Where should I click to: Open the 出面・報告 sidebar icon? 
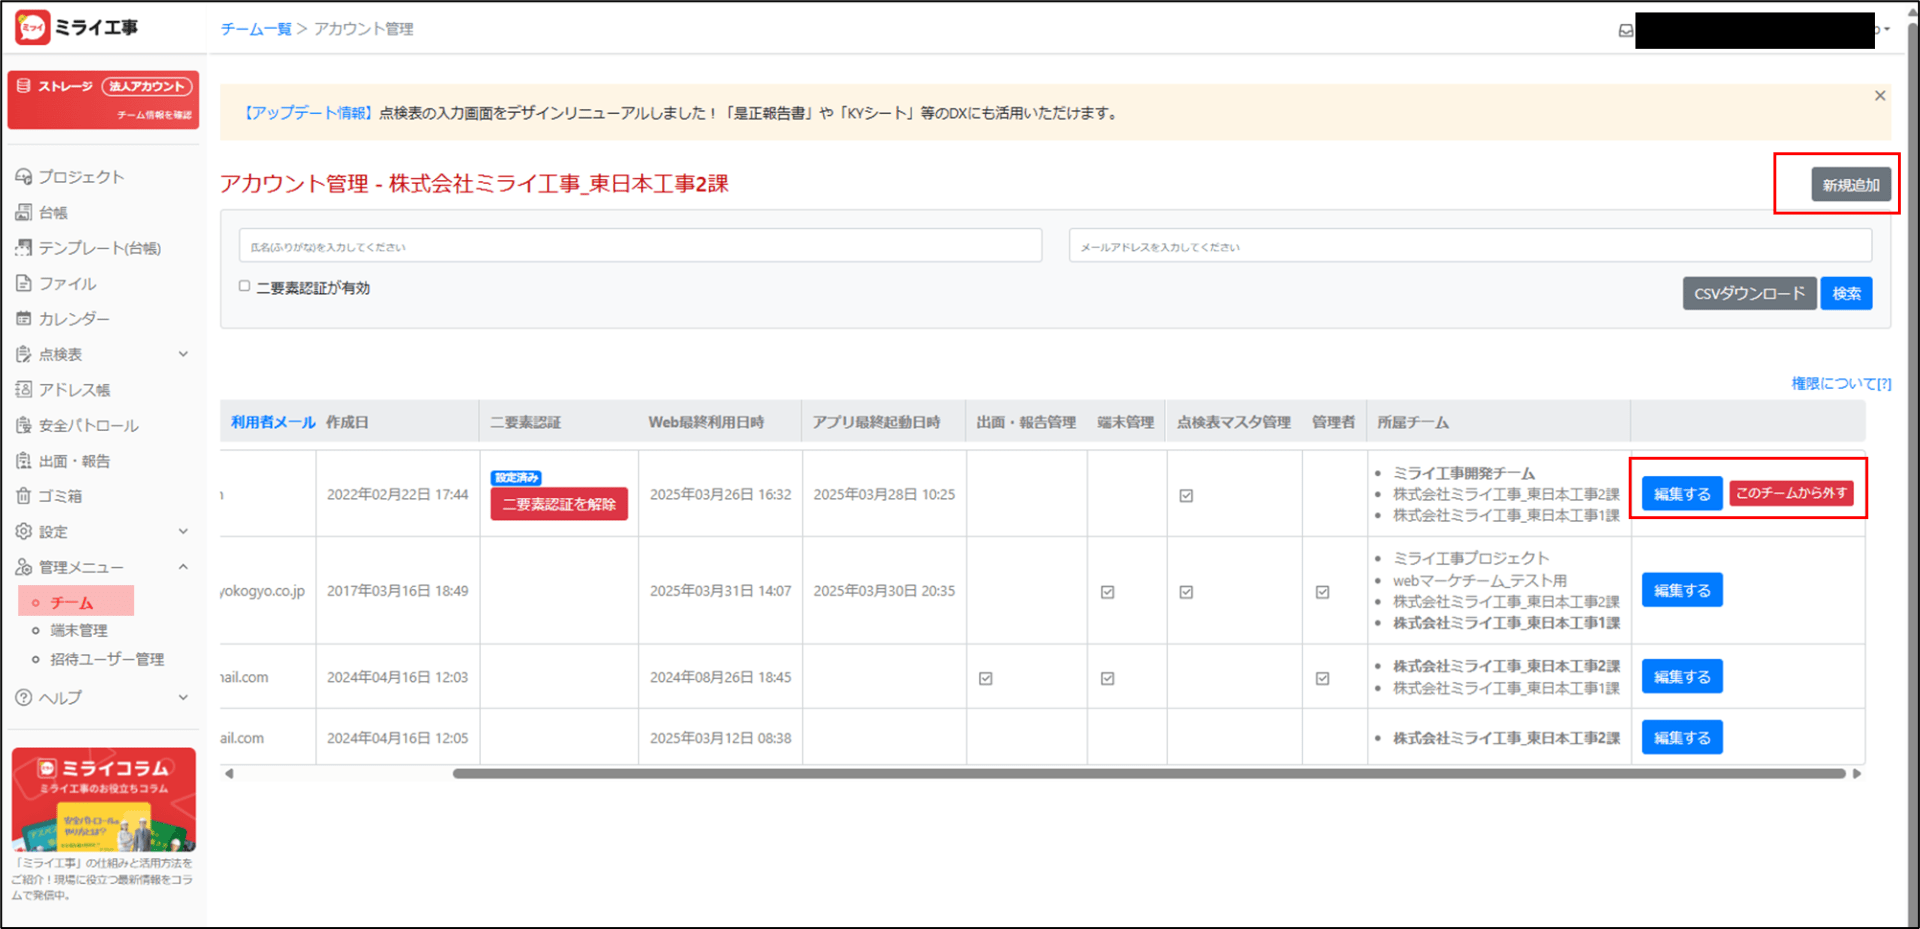click(x=24, y=461)
